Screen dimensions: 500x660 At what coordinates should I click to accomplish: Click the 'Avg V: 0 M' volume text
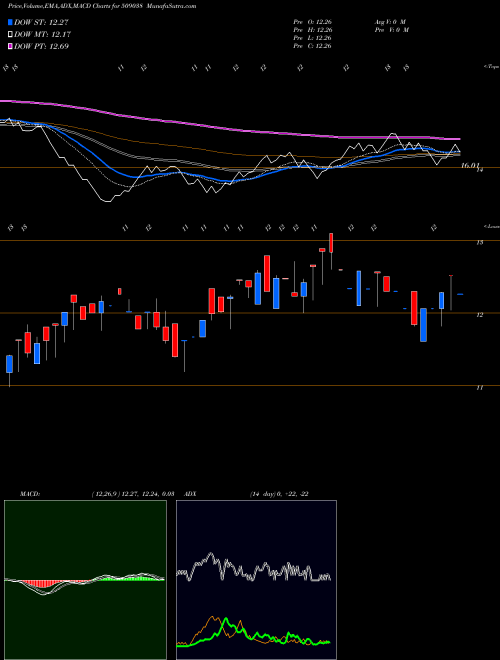[x=389, y=21]
